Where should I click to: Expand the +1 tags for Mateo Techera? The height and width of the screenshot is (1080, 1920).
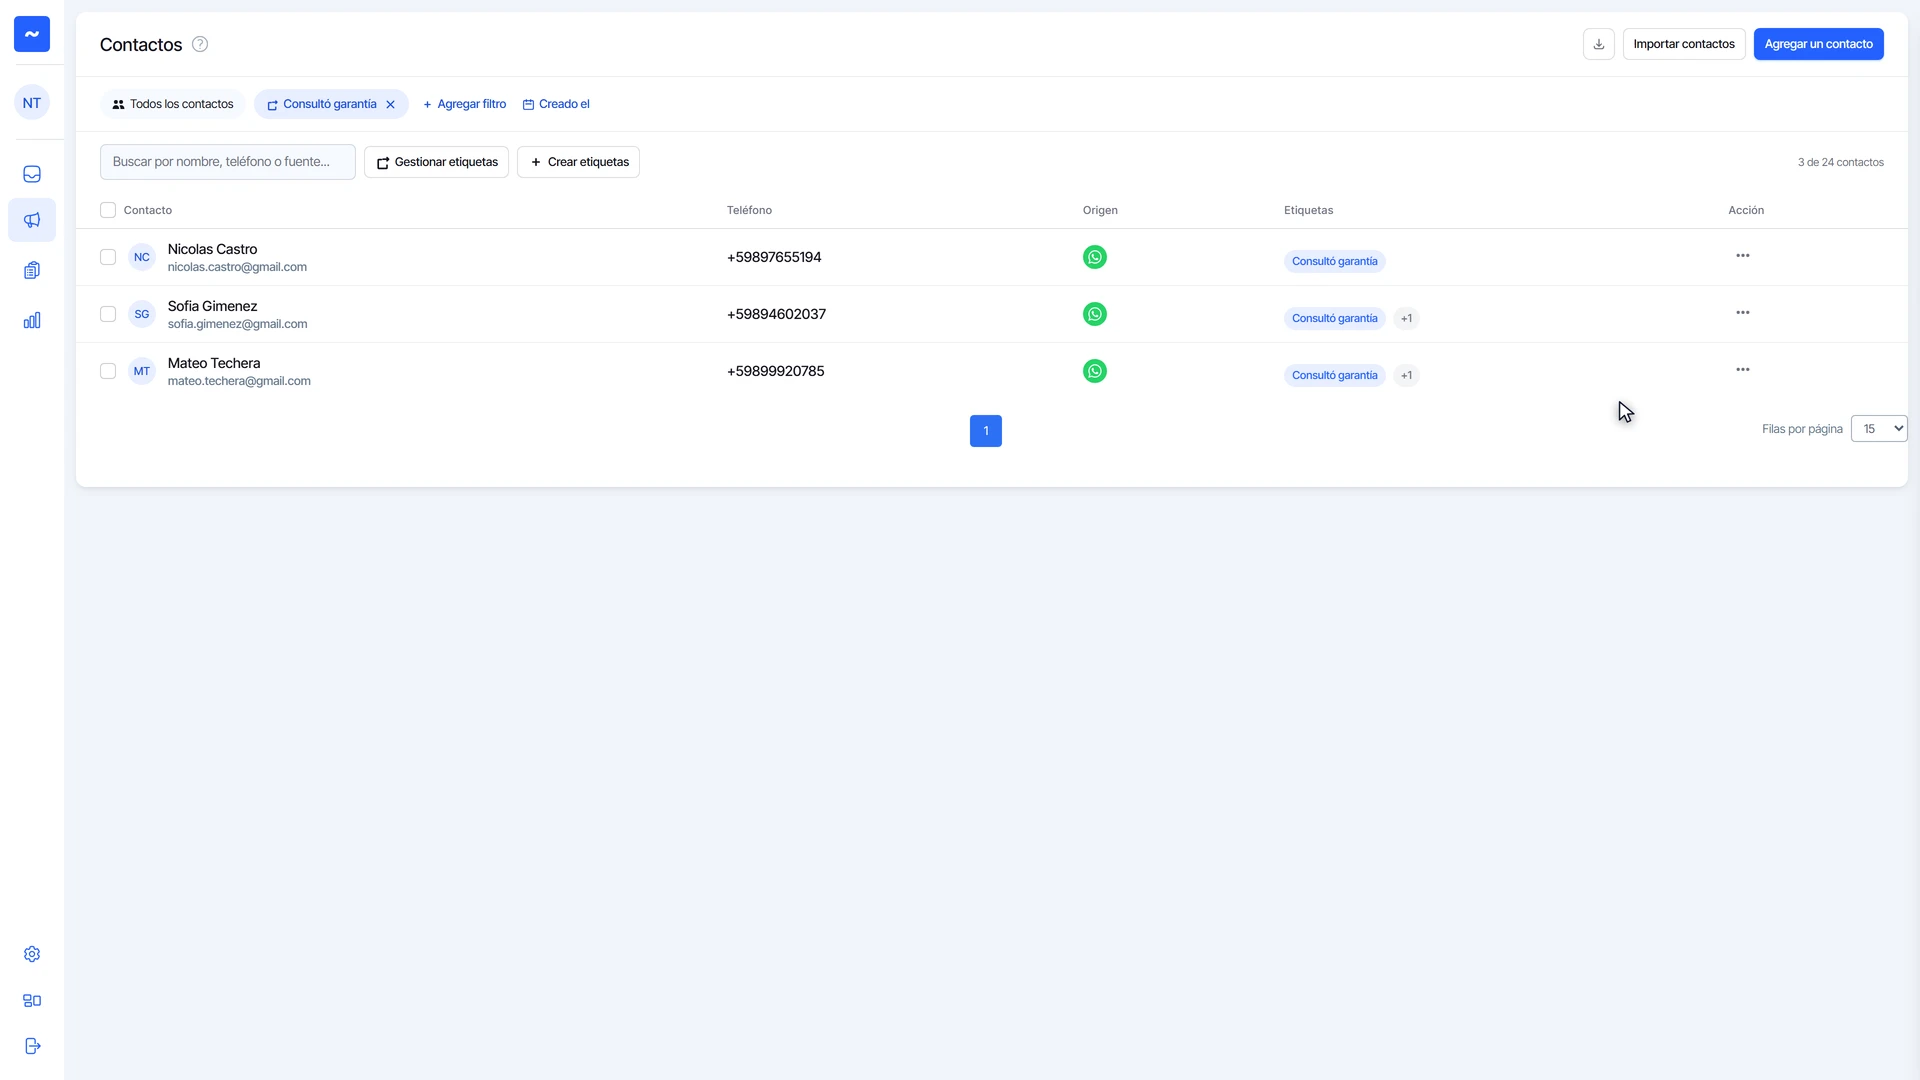1406,375
